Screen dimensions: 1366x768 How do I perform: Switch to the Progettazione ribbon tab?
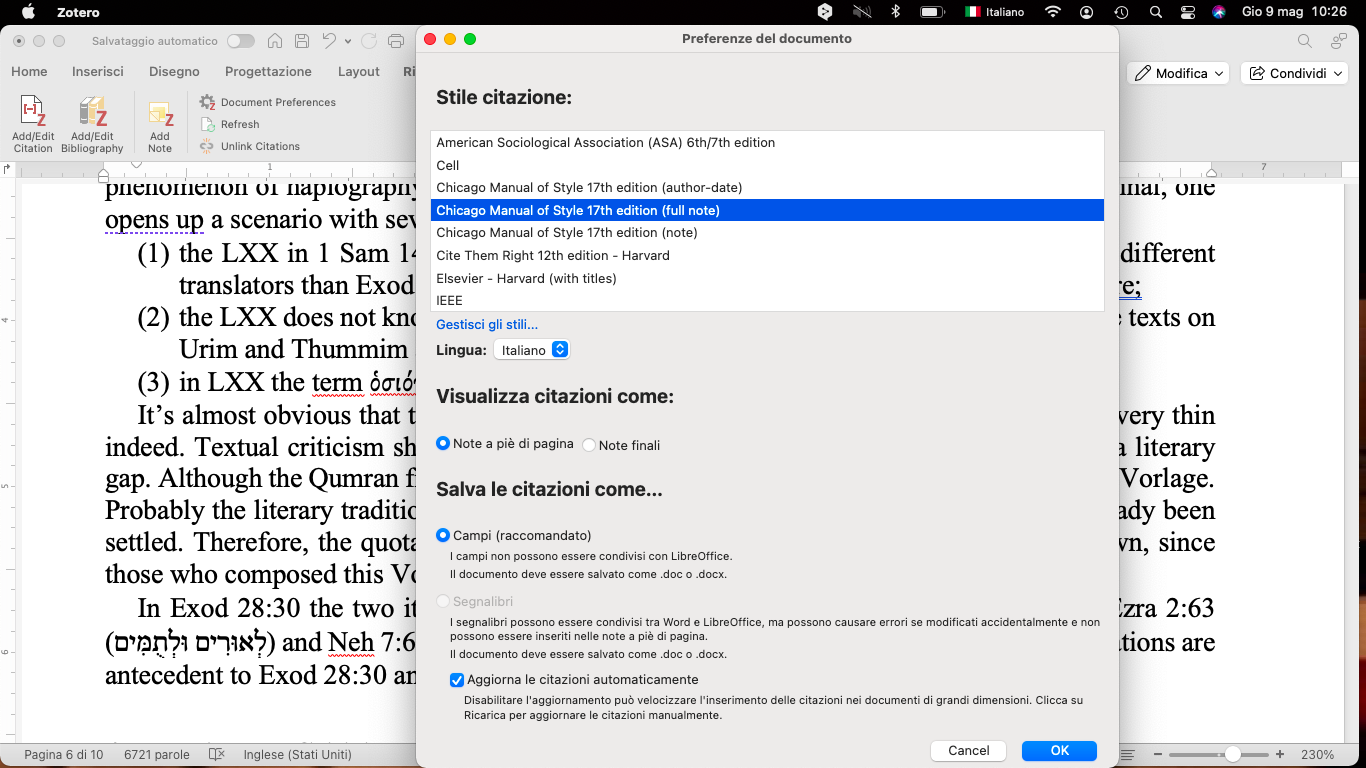[x=268, y=71]
